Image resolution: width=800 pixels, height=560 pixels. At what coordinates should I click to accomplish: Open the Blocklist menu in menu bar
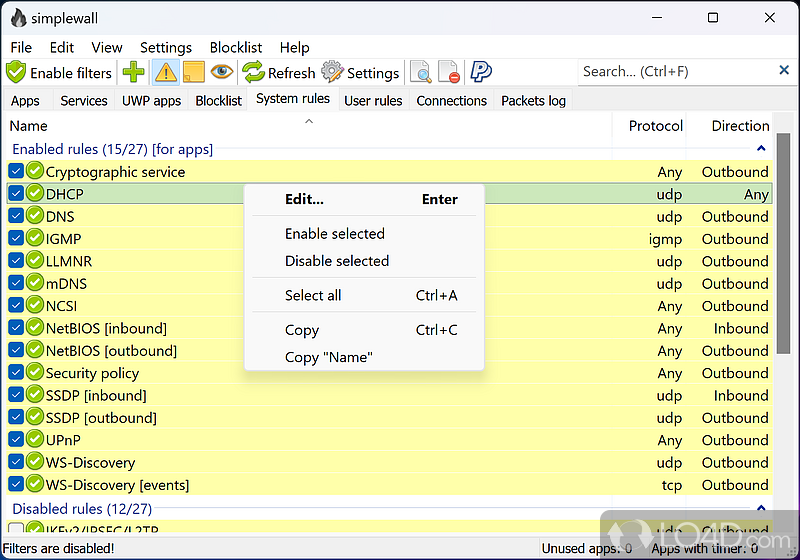click(236, 47)
